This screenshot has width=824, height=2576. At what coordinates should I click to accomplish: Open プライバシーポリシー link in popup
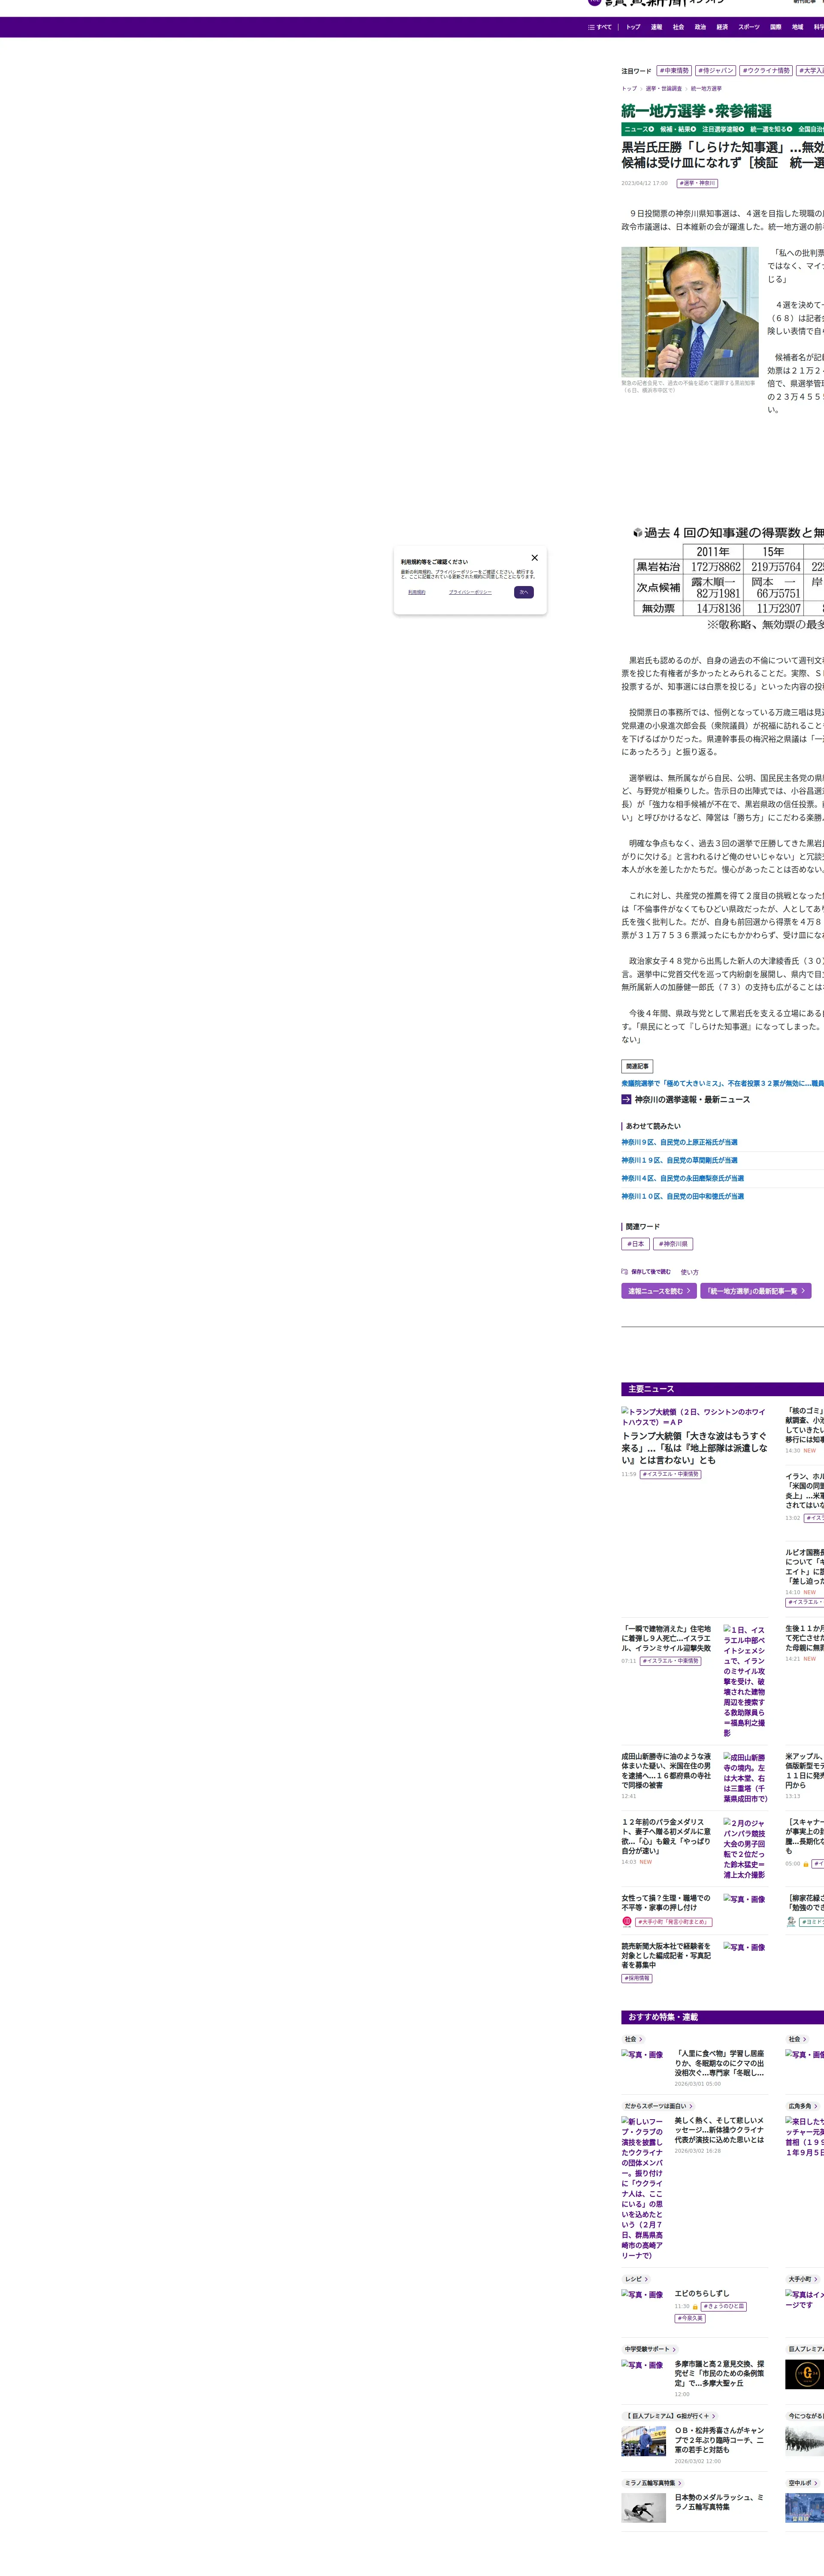(470, 592)
